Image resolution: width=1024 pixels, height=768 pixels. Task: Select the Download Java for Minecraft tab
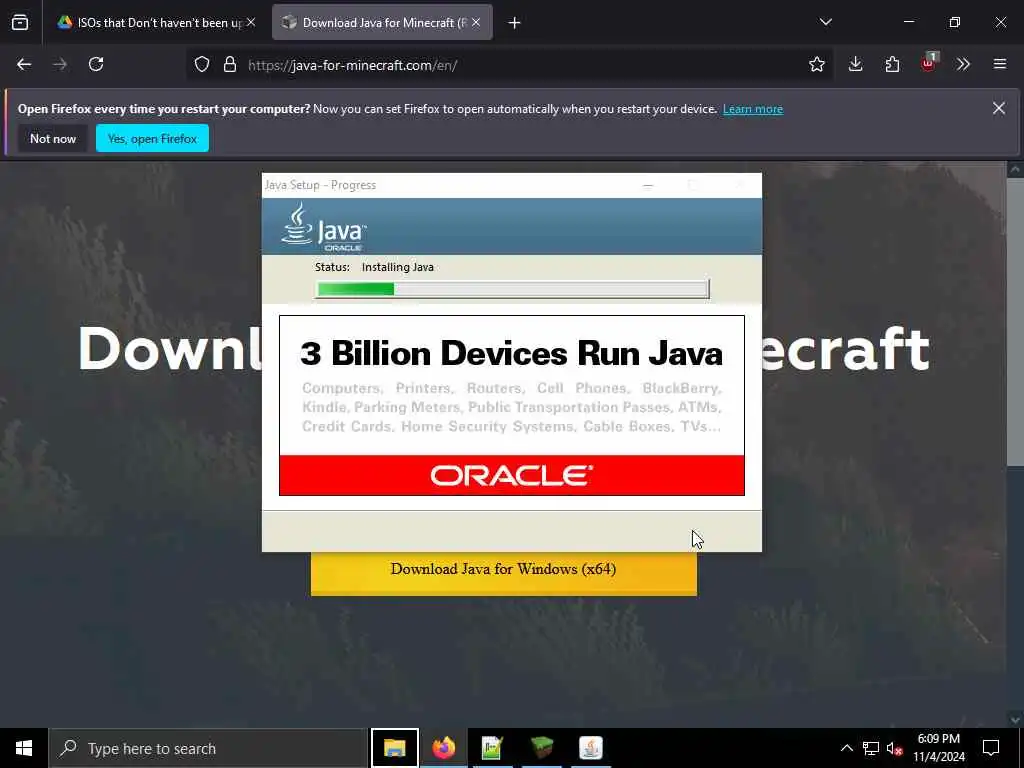[382, 23]
